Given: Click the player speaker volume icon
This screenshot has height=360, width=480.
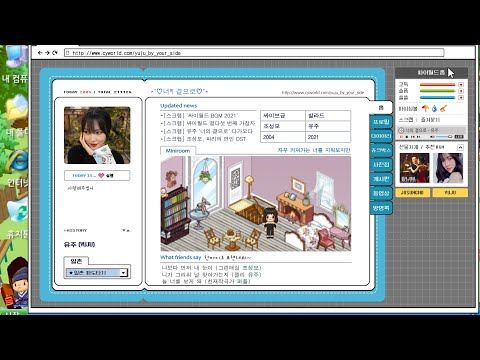Looking at the screenshot, I should pos(432,137).
